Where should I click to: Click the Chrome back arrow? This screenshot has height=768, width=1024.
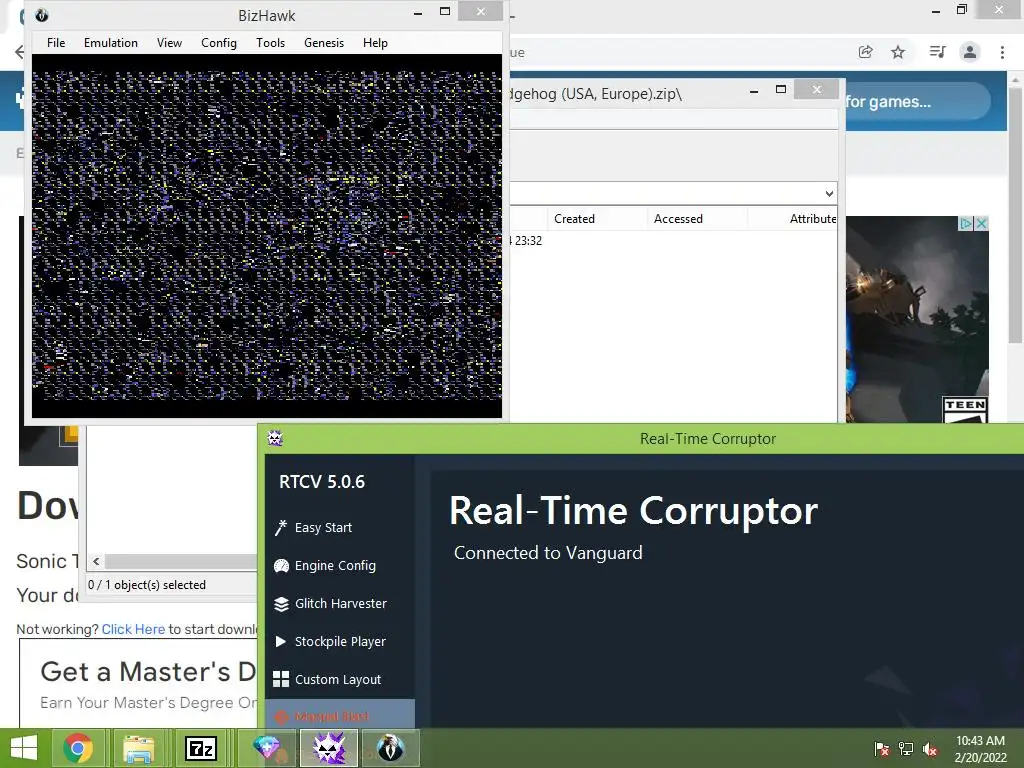coord(20,52)
